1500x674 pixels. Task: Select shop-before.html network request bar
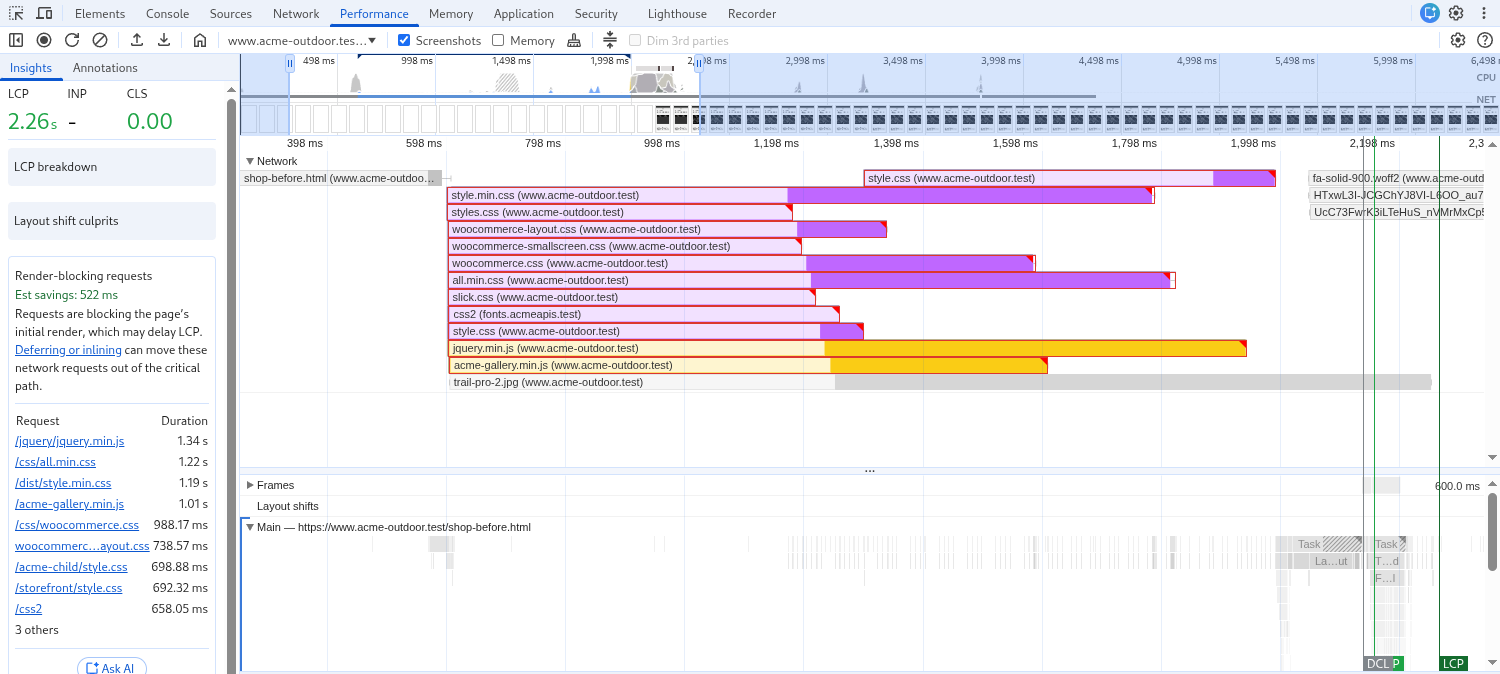(341, 178)
